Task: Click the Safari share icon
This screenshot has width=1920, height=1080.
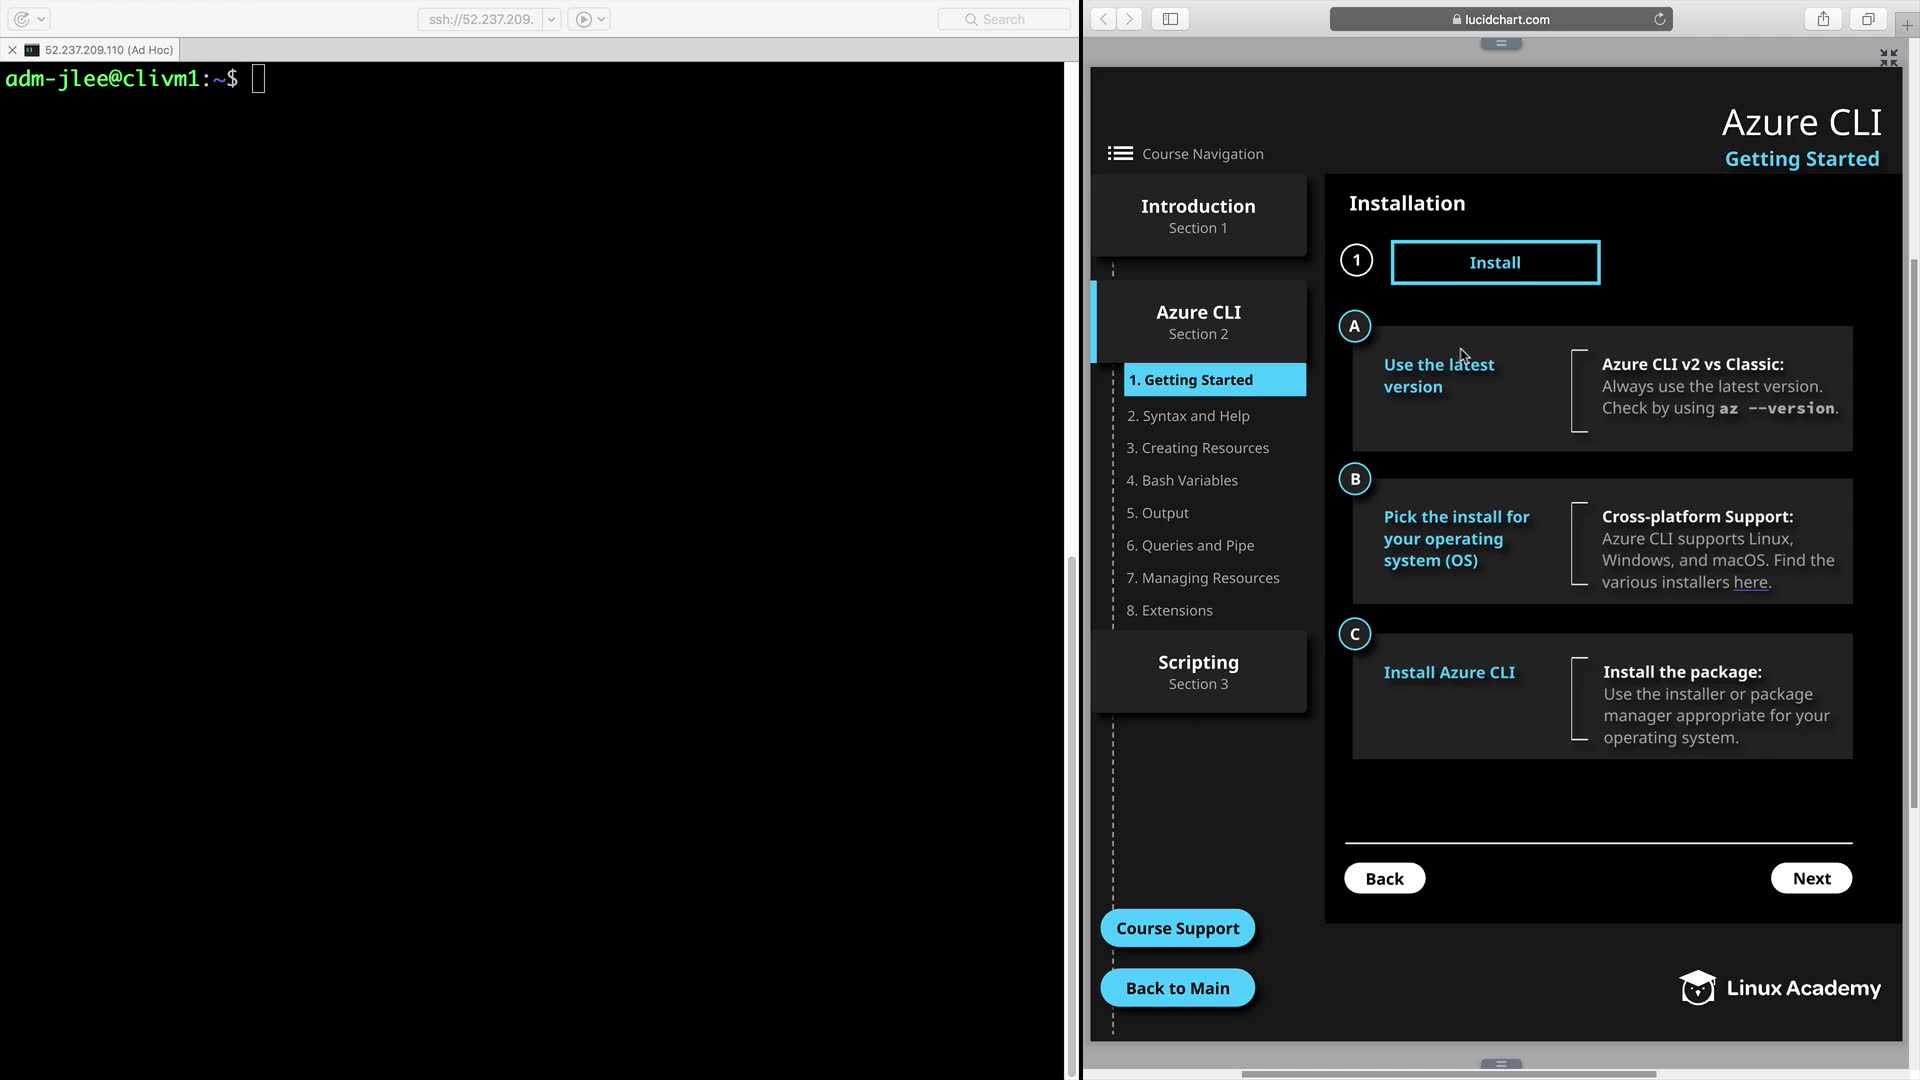Action: point(1823,19)
